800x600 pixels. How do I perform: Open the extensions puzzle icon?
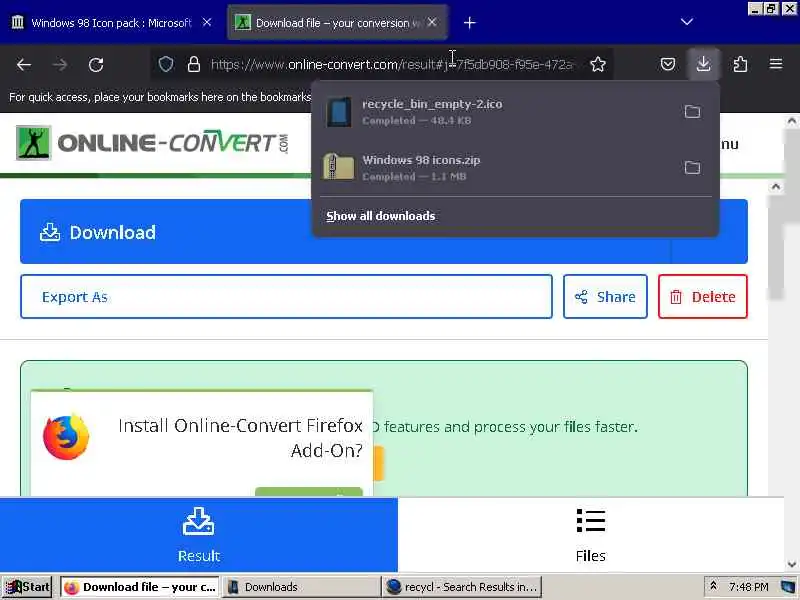pos(740,64)
